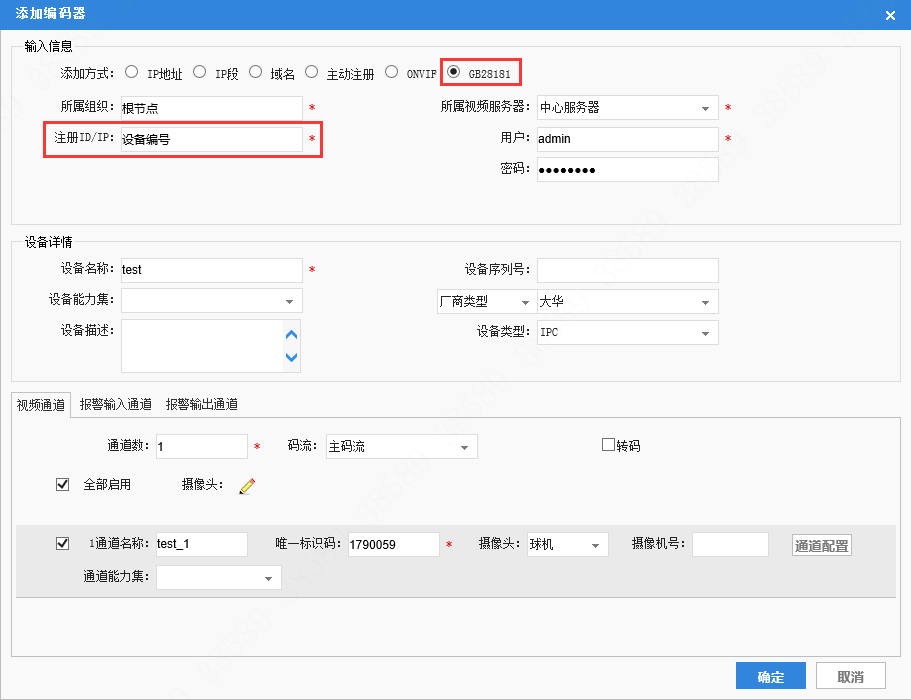Click the 注册ID/IP input field

coord(211,139)
